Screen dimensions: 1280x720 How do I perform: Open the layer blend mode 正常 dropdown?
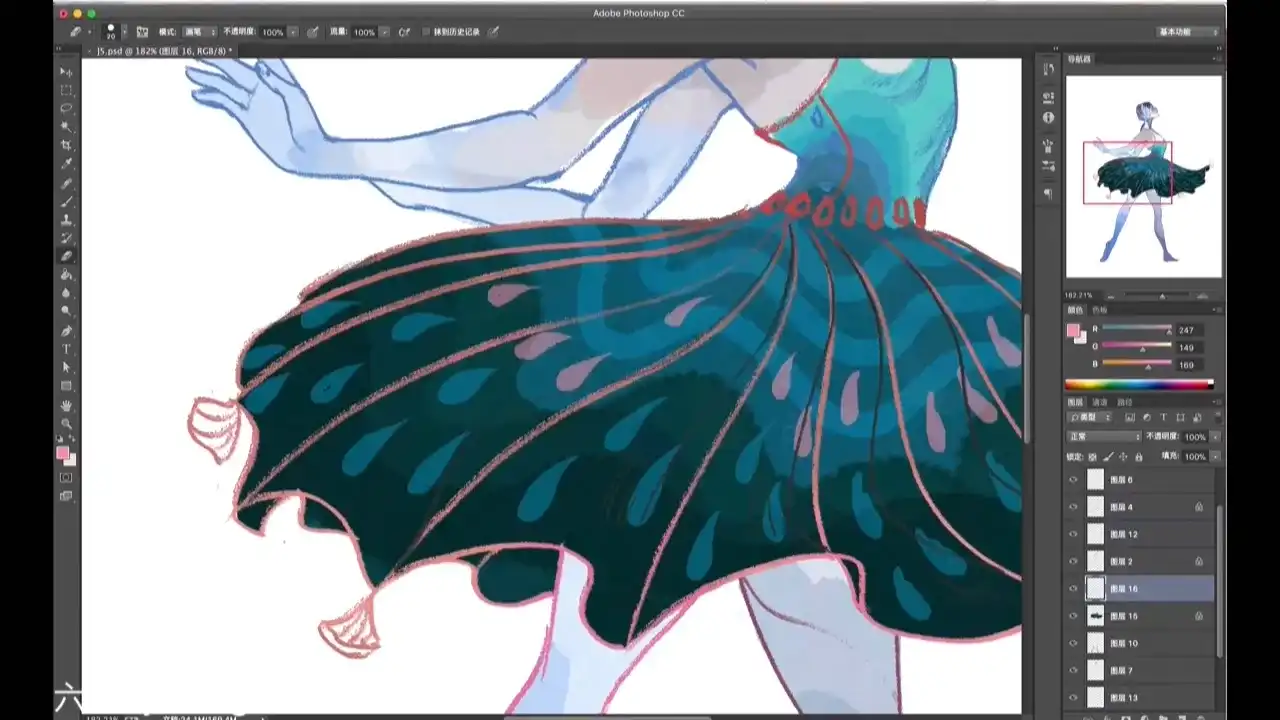click(1104, 437)
